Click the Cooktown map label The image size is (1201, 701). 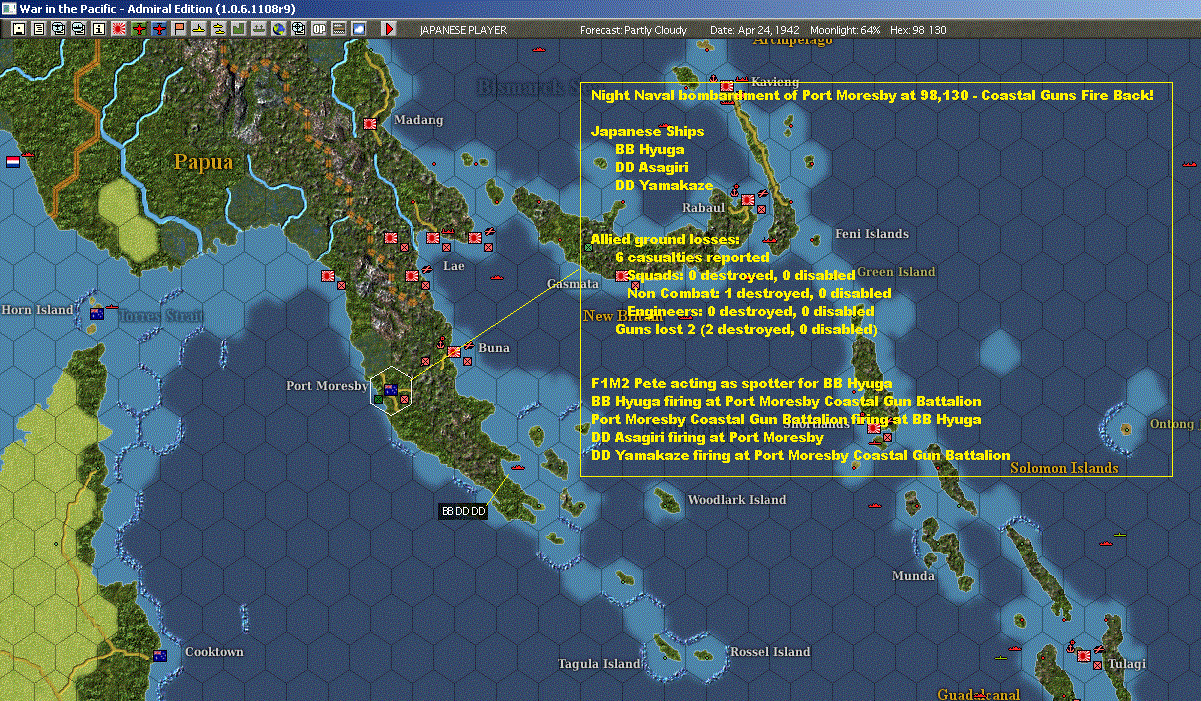tap(214, 652)
